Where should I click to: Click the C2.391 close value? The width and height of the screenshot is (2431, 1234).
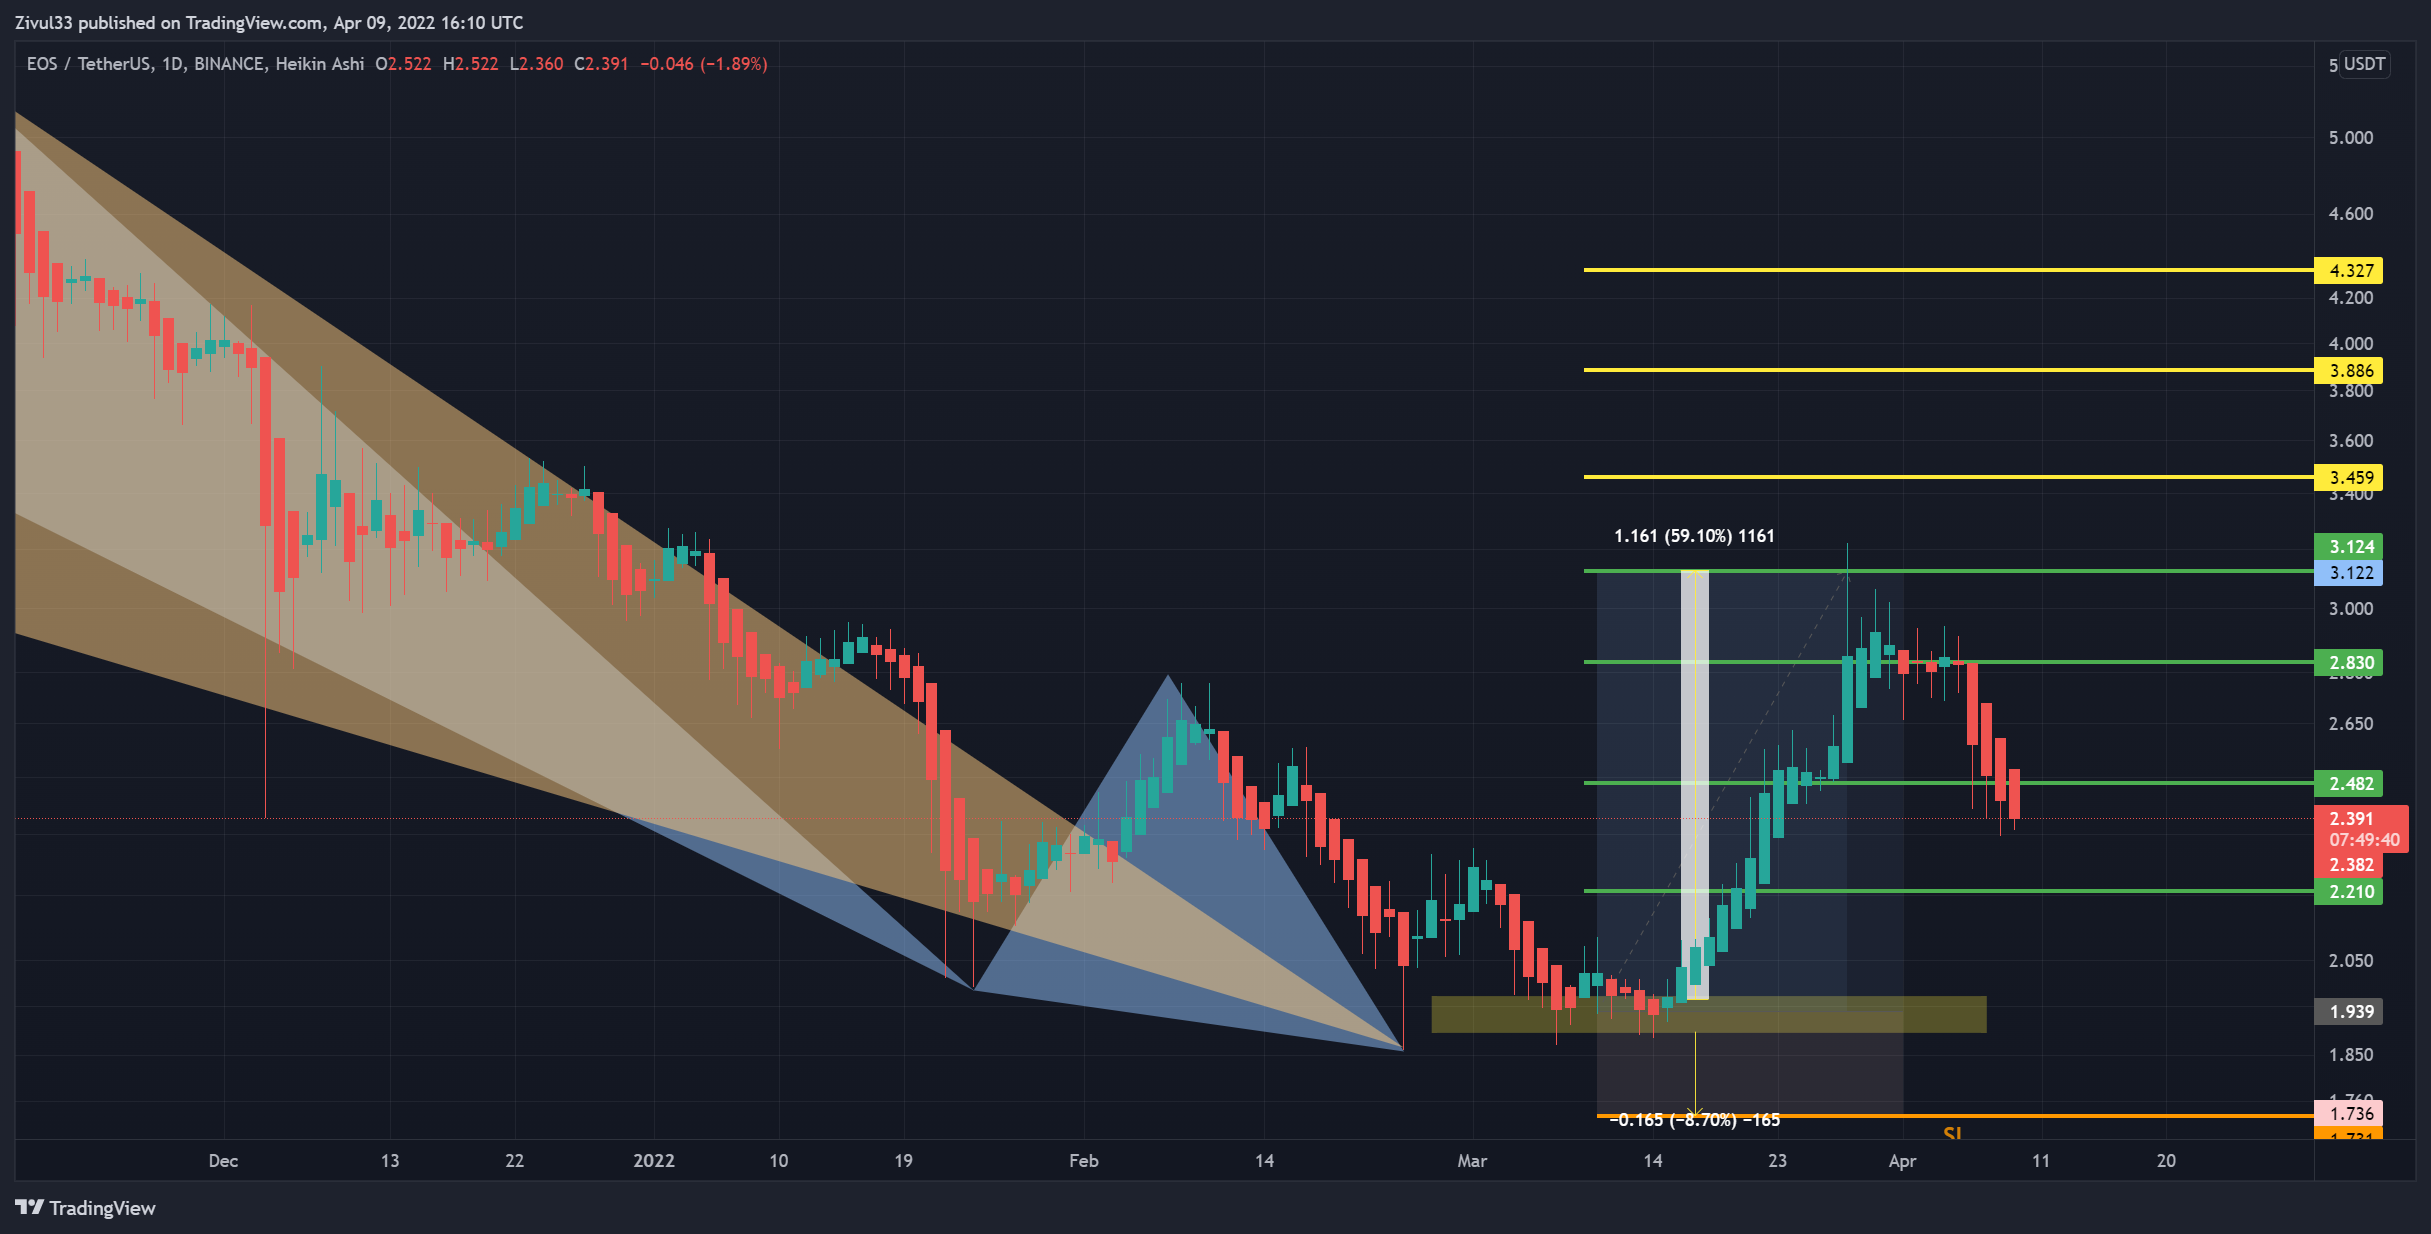(x=601, y=64)
